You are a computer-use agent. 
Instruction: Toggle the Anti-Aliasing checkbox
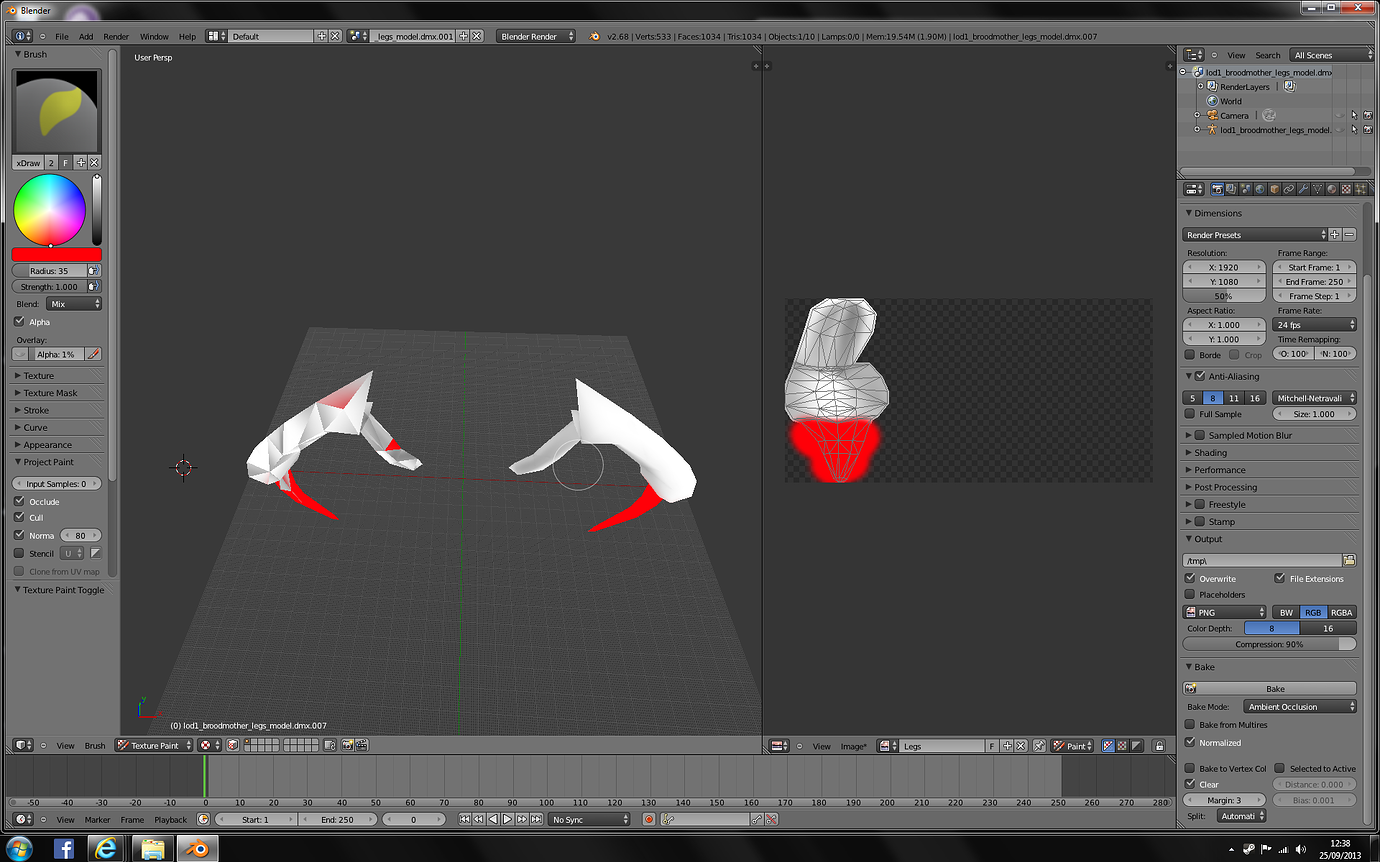pyautogui.click(x=1200, y=376)
